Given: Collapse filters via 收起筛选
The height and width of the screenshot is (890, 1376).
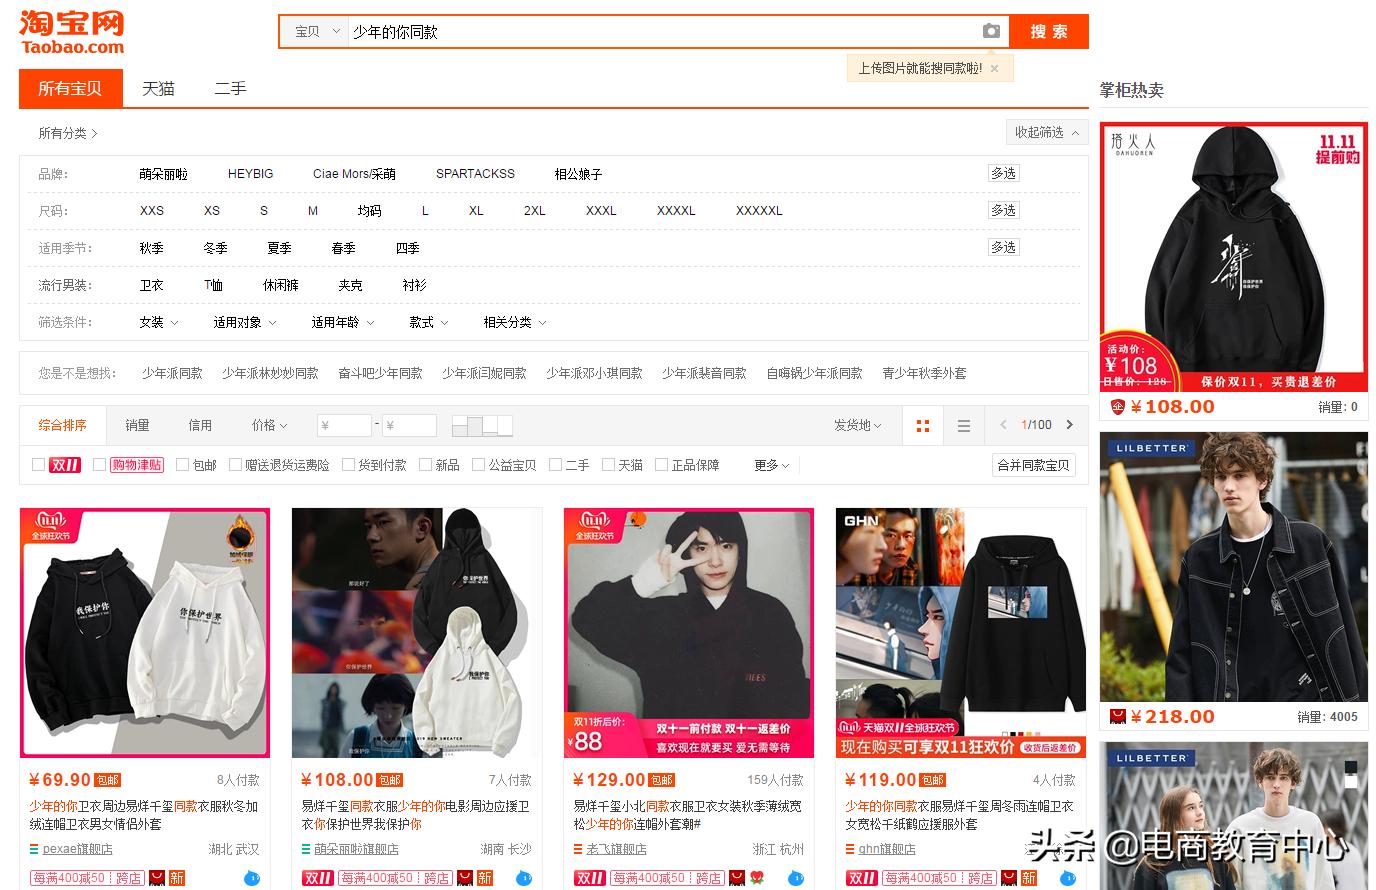Looking at the screenshot, I should pyautogui.click(x=1046, y=131).
